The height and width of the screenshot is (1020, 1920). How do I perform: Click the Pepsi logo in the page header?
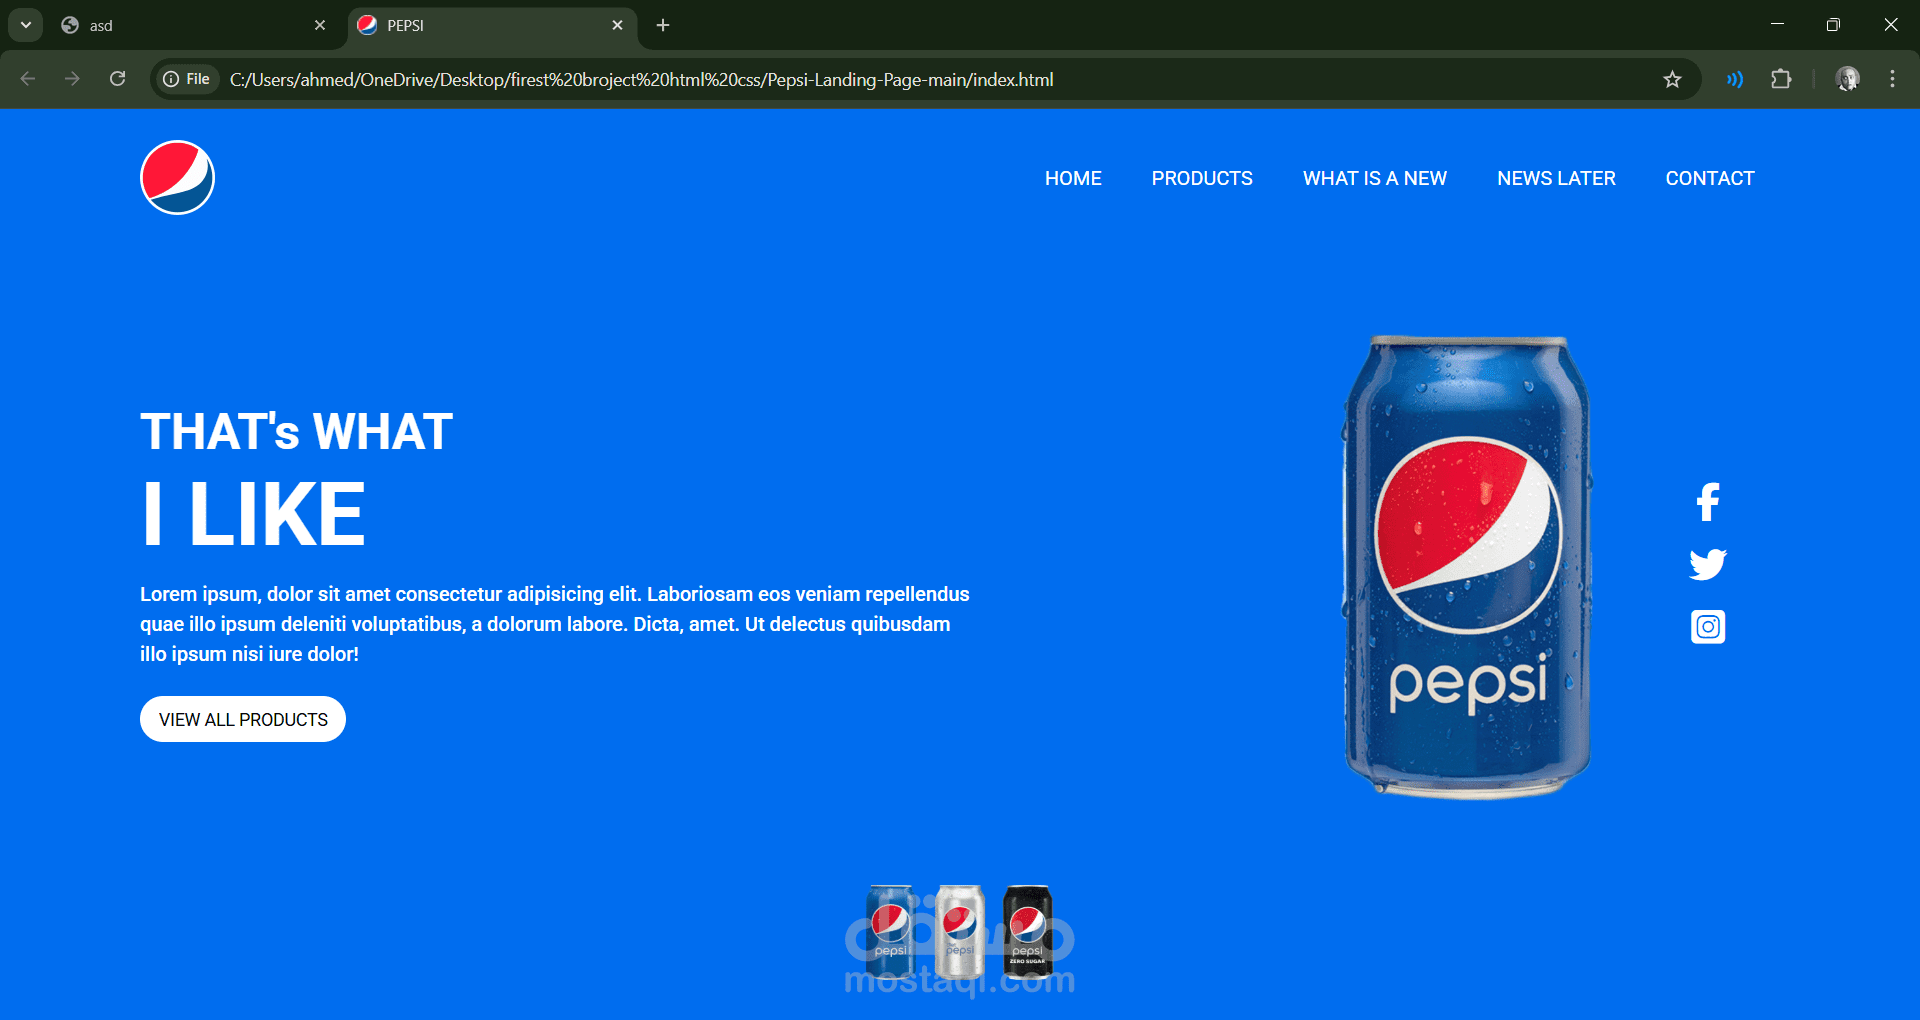click(177, 178)
